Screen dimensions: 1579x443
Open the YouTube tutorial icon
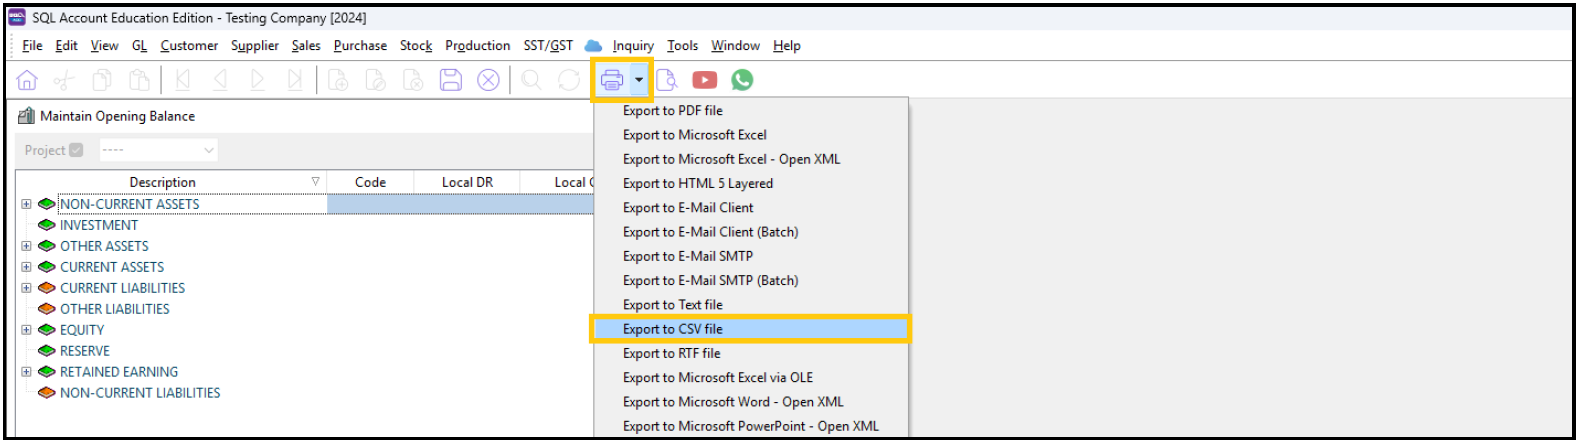tap(705, 80)
